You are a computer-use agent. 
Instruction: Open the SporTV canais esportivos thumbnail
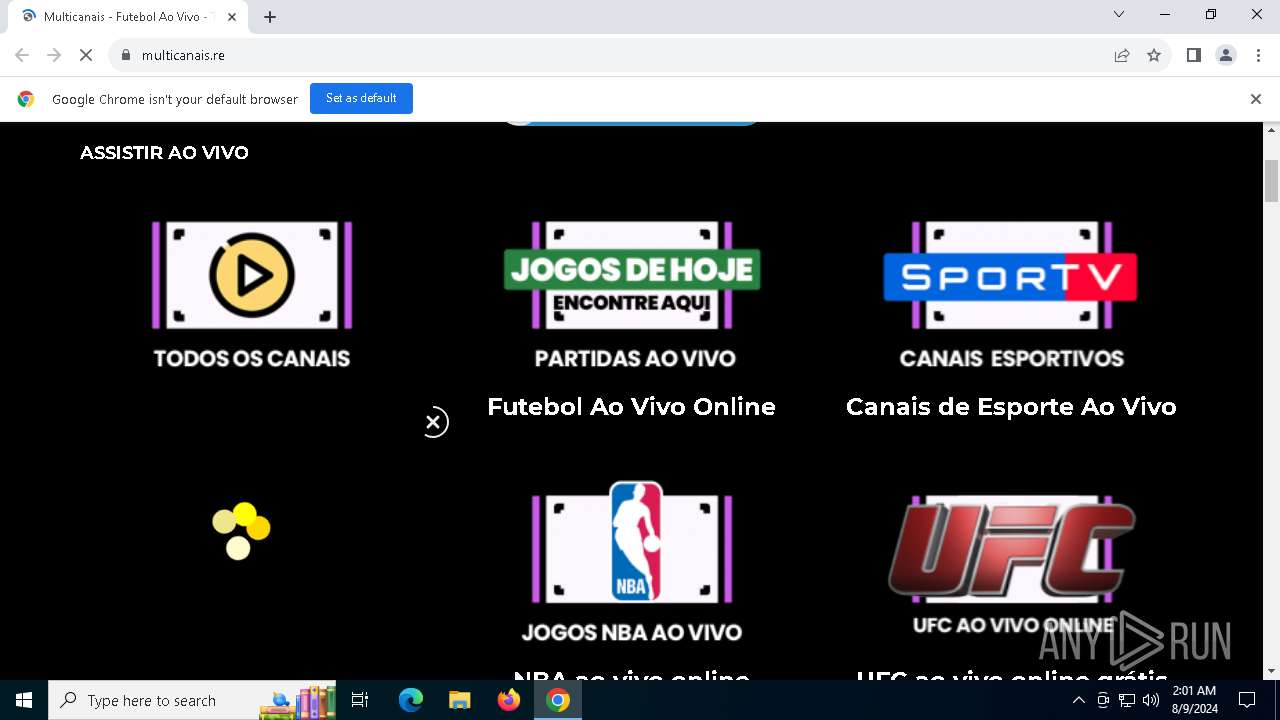[1010, 276]
